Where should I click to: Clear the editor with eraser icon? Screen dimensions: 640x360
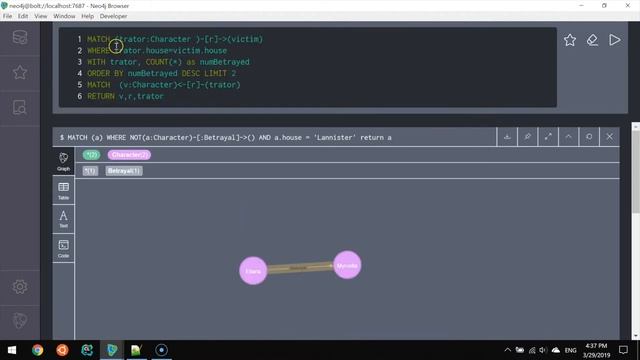point(592,40)
